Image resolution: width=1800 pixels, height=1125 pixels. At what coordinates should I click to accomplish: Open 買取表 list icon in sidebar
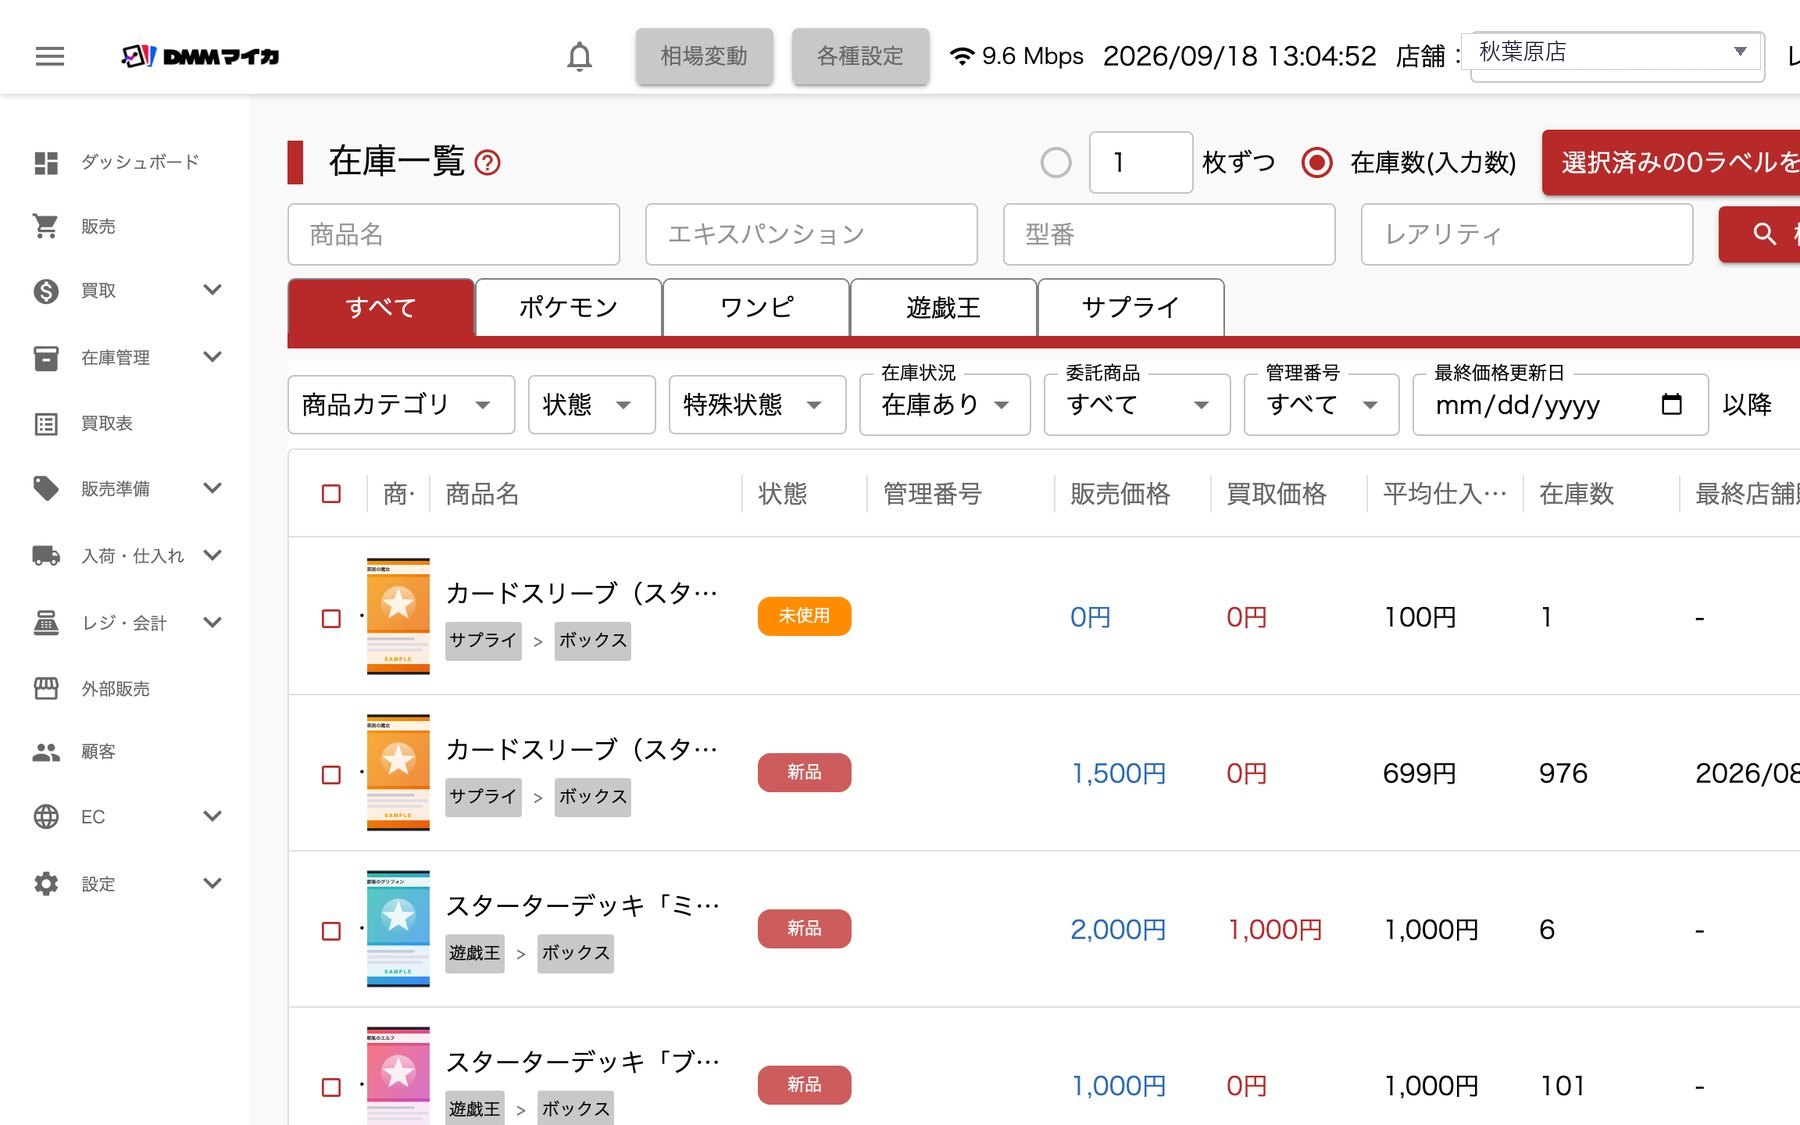(46, 424)
